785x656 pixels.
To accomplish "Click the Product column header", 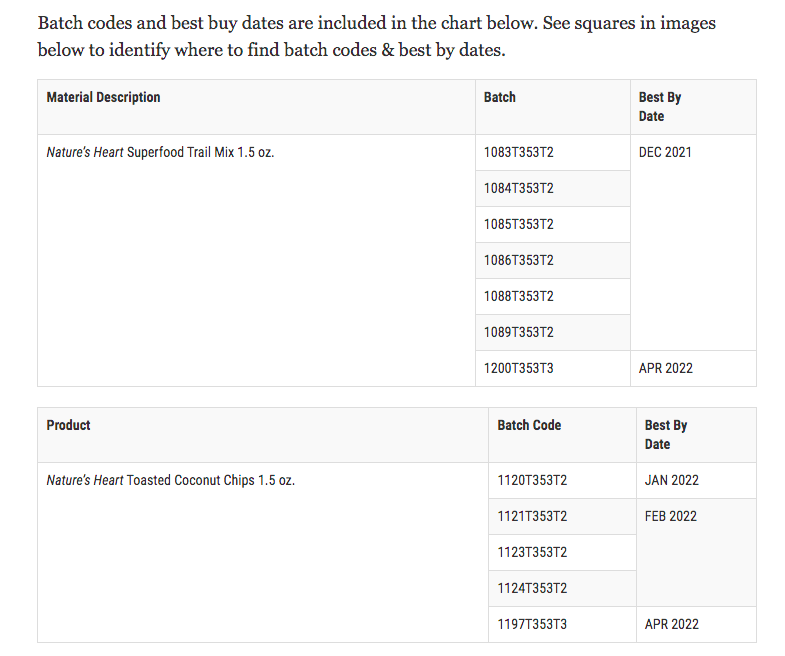I will pos(68,425).
